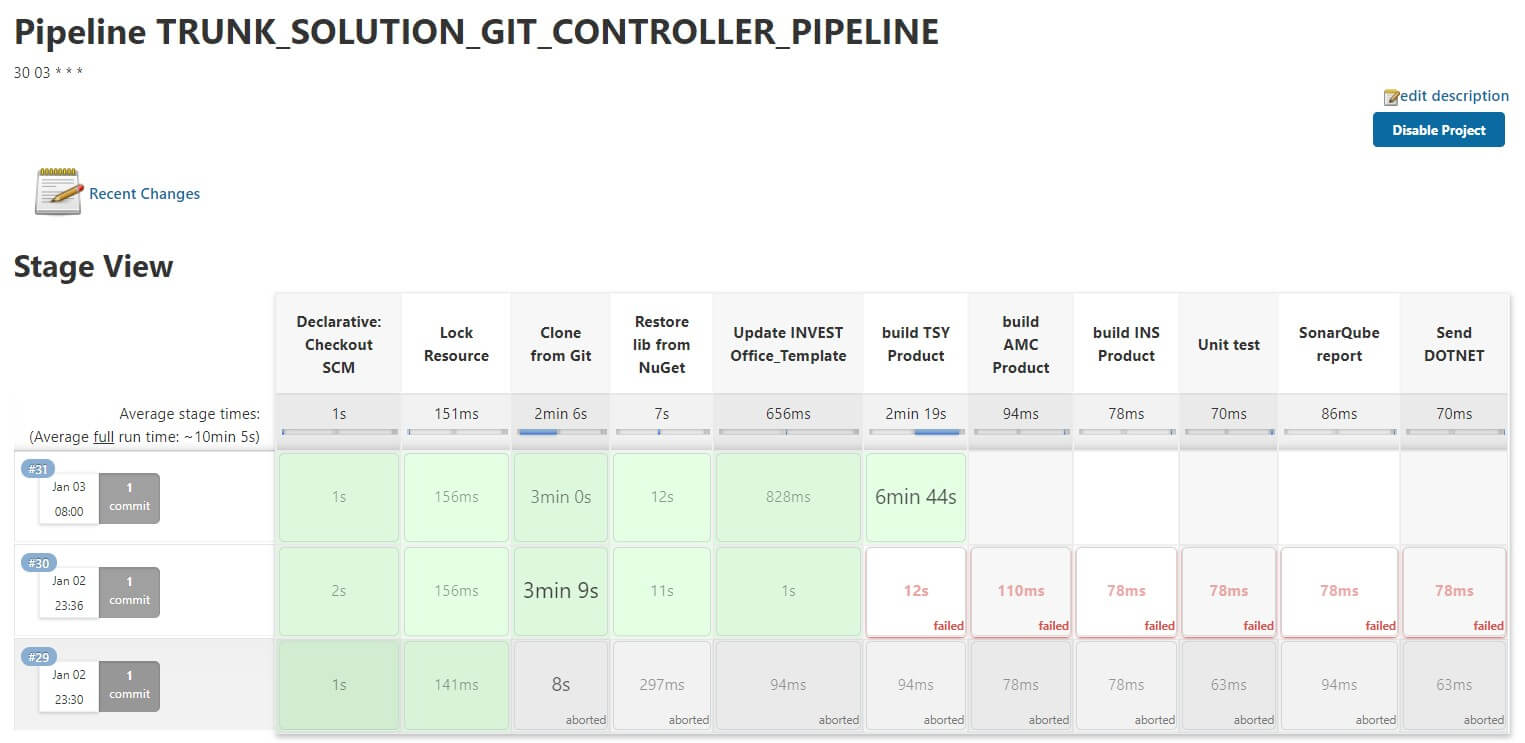This screenshot has width=1525, height=743.
Task: Click the Clone from Git average time bar
Action: pos(561,432)
